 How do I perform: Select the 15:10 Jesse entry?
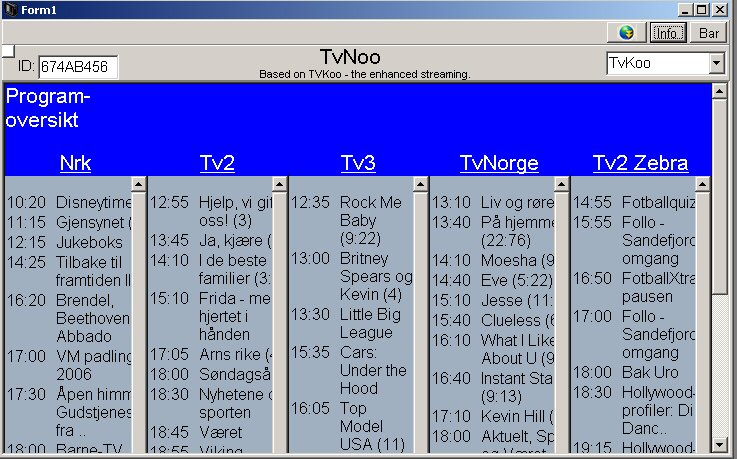point(493,300)
